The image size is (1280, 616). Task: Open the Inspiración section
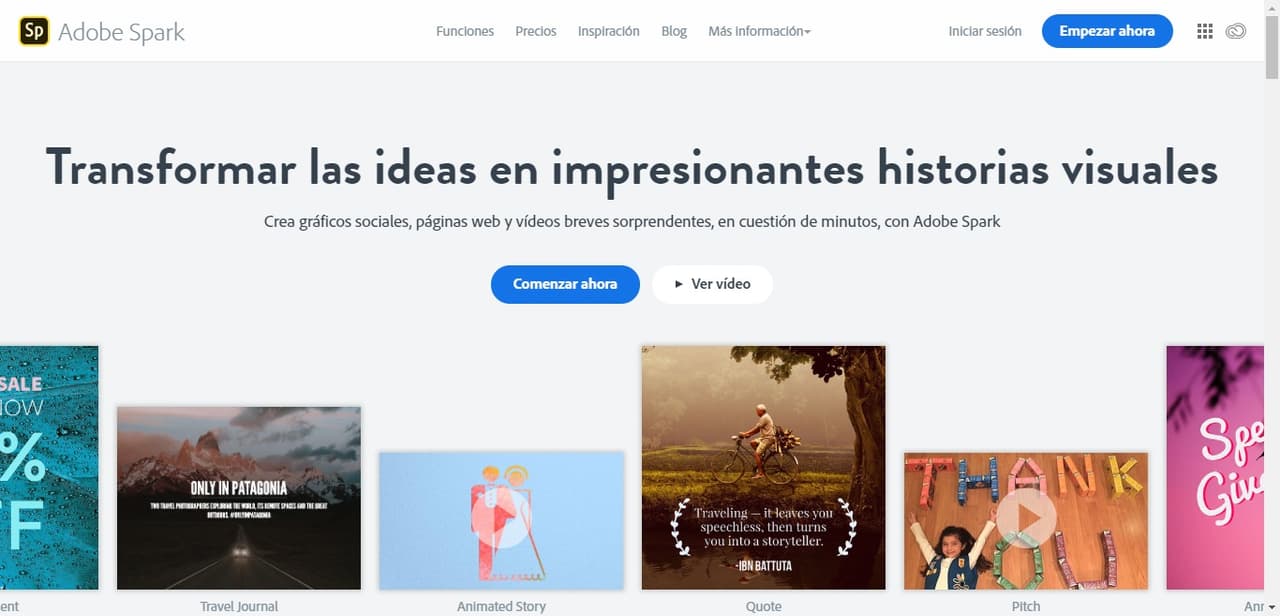pyautogui.click(x=609, y=31)
